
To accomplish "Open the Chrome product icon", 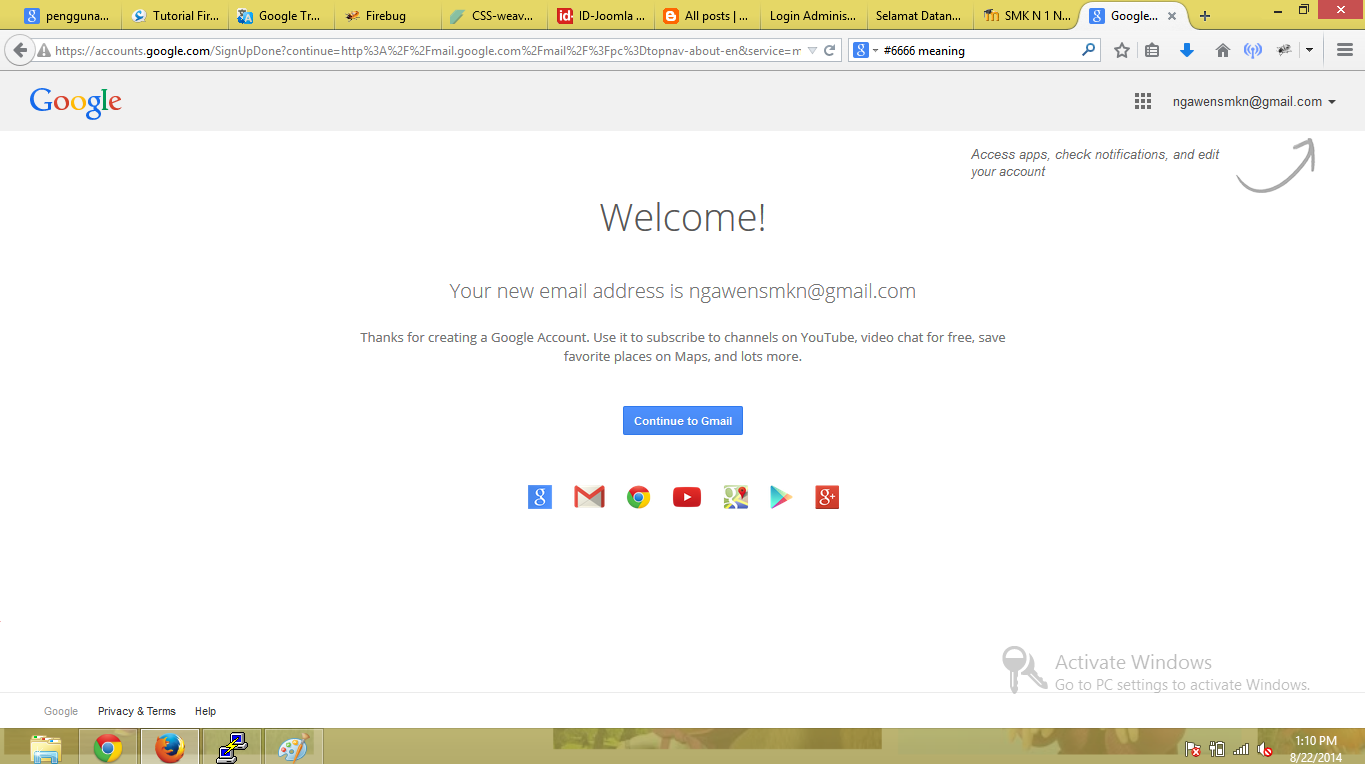I will point(638,497).
